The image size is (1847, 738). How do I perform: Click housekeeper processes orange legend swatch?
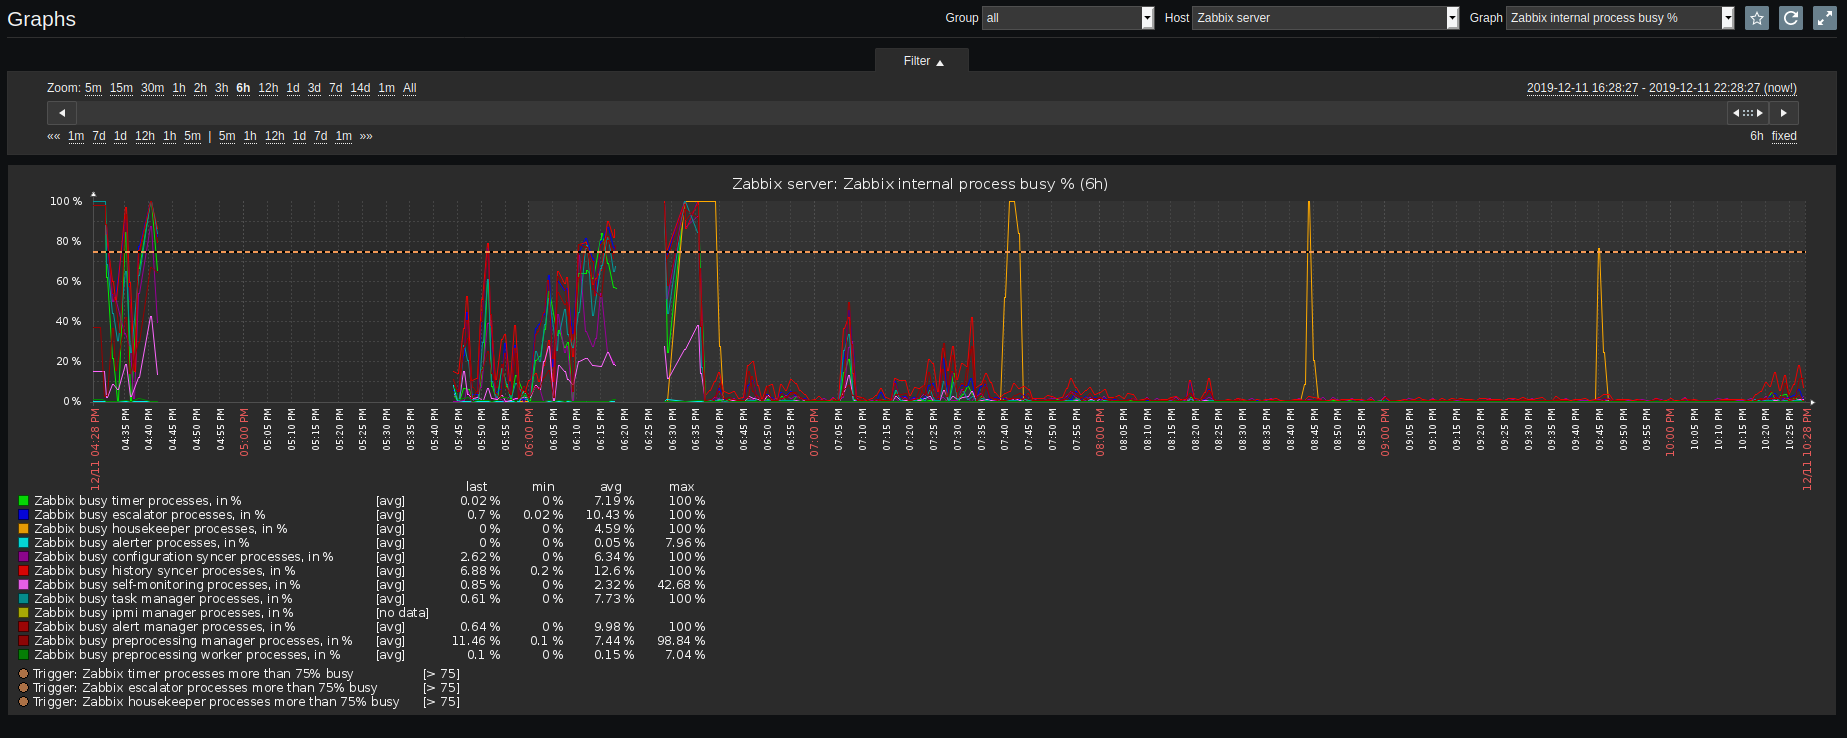tap(23, 529)
